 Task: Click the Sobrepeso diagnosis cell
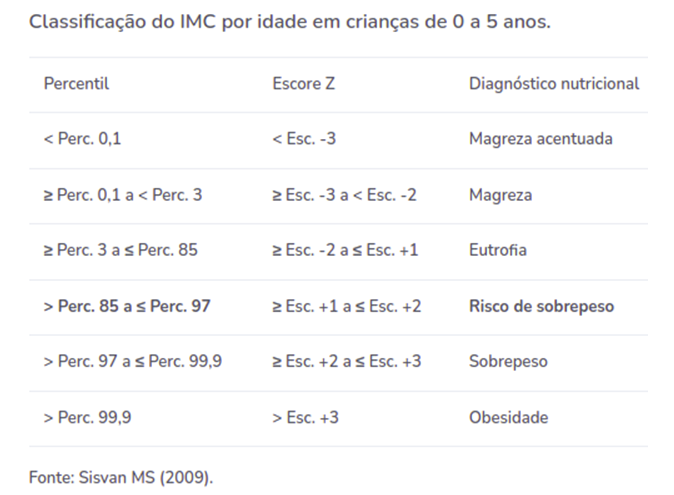tap(508, 361)
